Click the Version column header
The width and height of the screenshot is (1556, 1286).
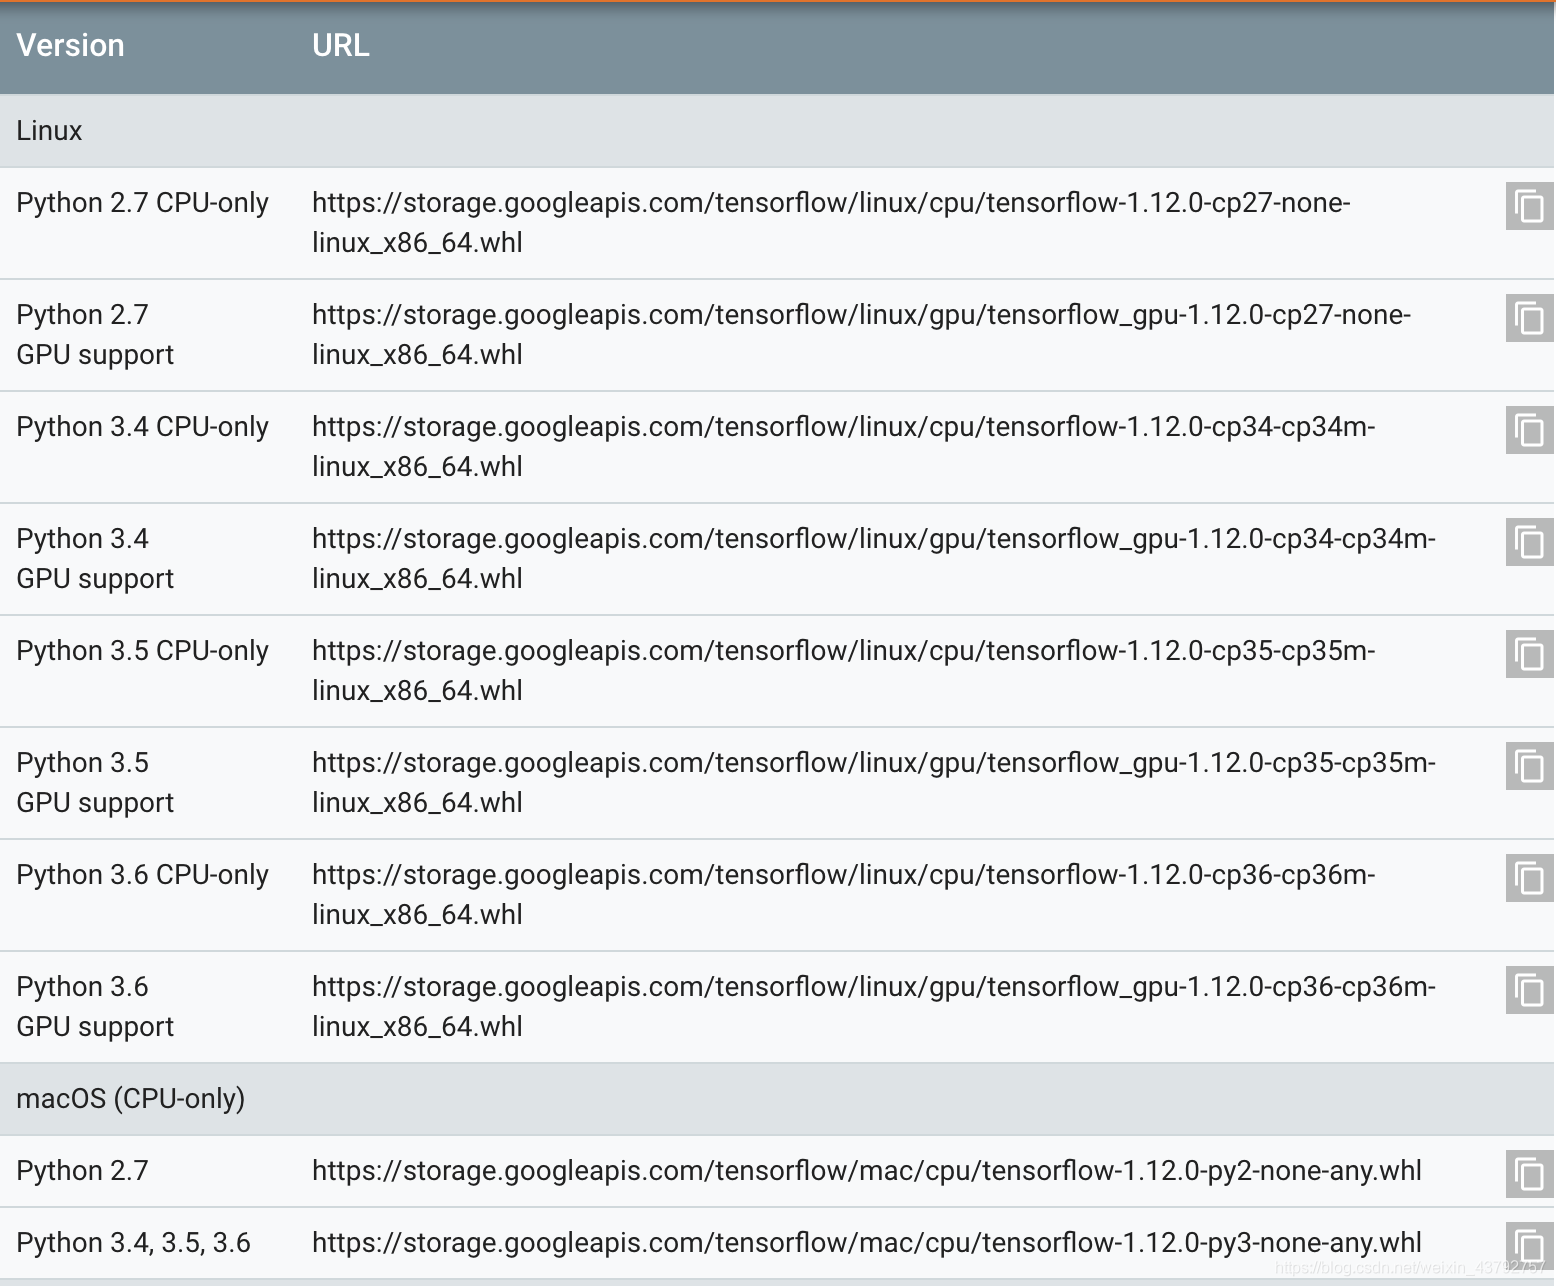tap(70, 45)
